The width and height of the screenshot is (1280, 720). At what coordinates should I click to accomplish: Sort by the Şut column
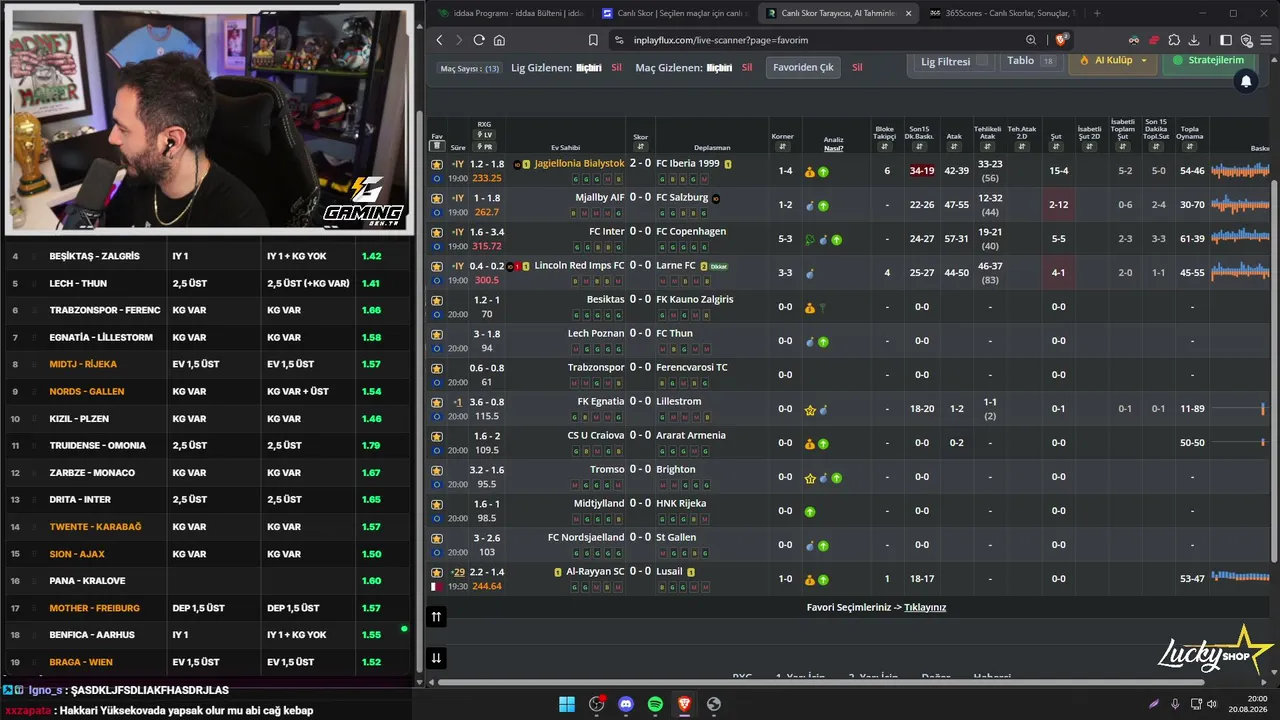[1056, 147]
